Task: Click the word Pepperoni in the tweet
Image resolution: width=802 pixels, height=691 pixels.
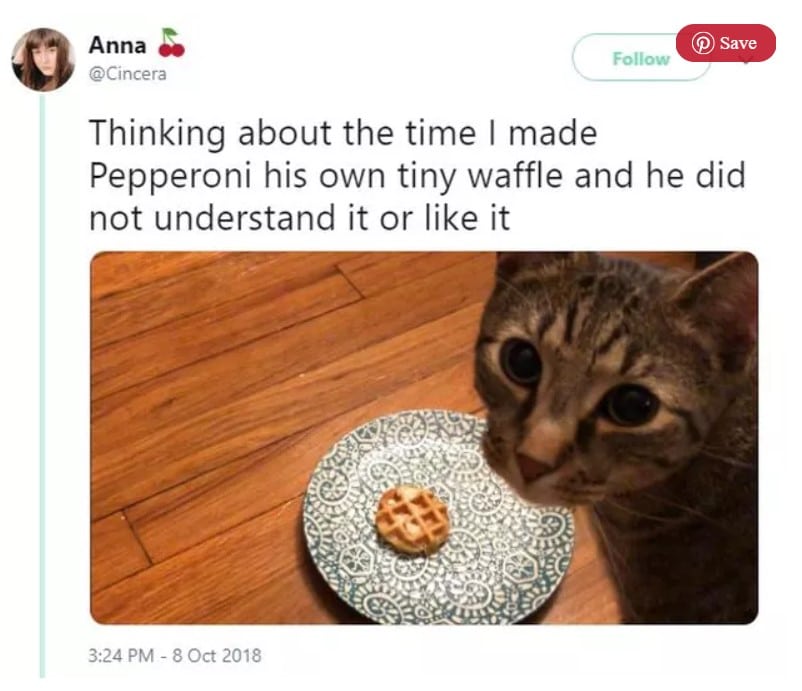Action: 170,175
